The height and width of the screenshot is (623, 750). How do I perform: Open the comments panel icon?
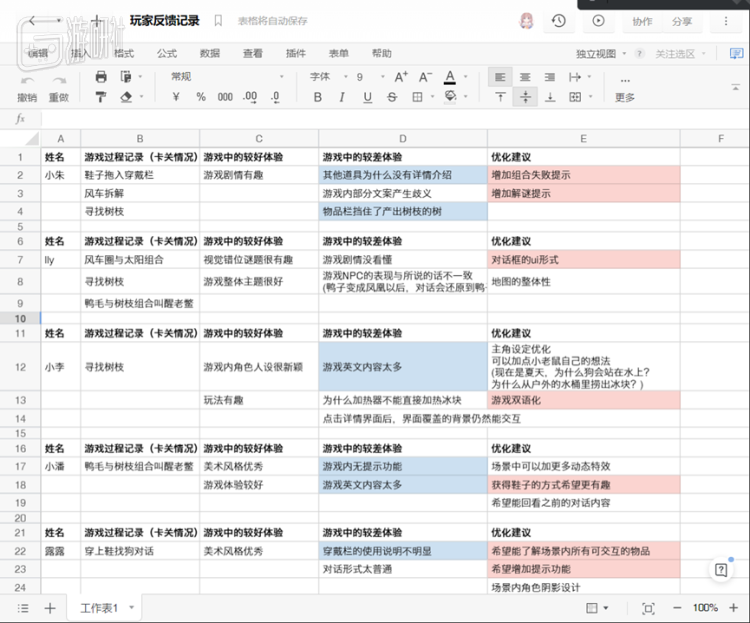(736, 53)
